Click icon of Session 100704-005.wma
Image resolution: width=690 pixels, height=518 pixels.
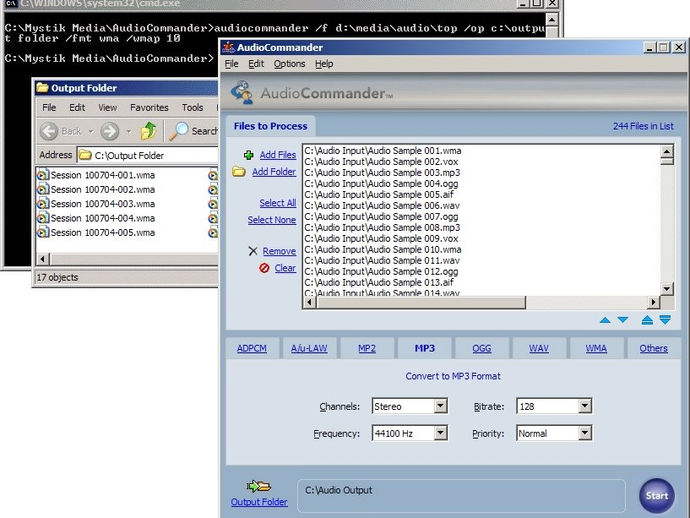point(43,232)
